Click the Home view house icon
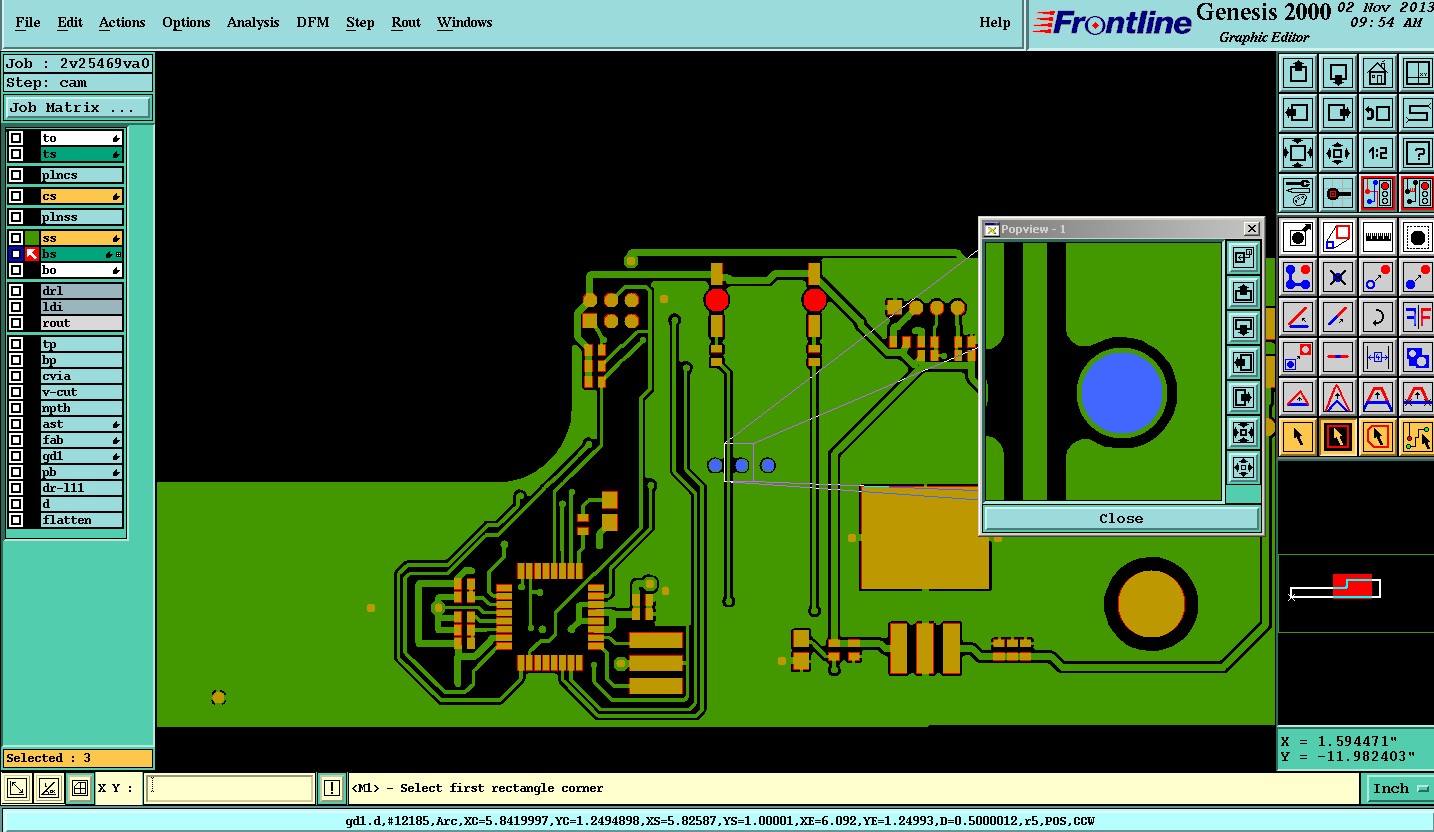1434x832 pixels. (x=1378, y=73)
